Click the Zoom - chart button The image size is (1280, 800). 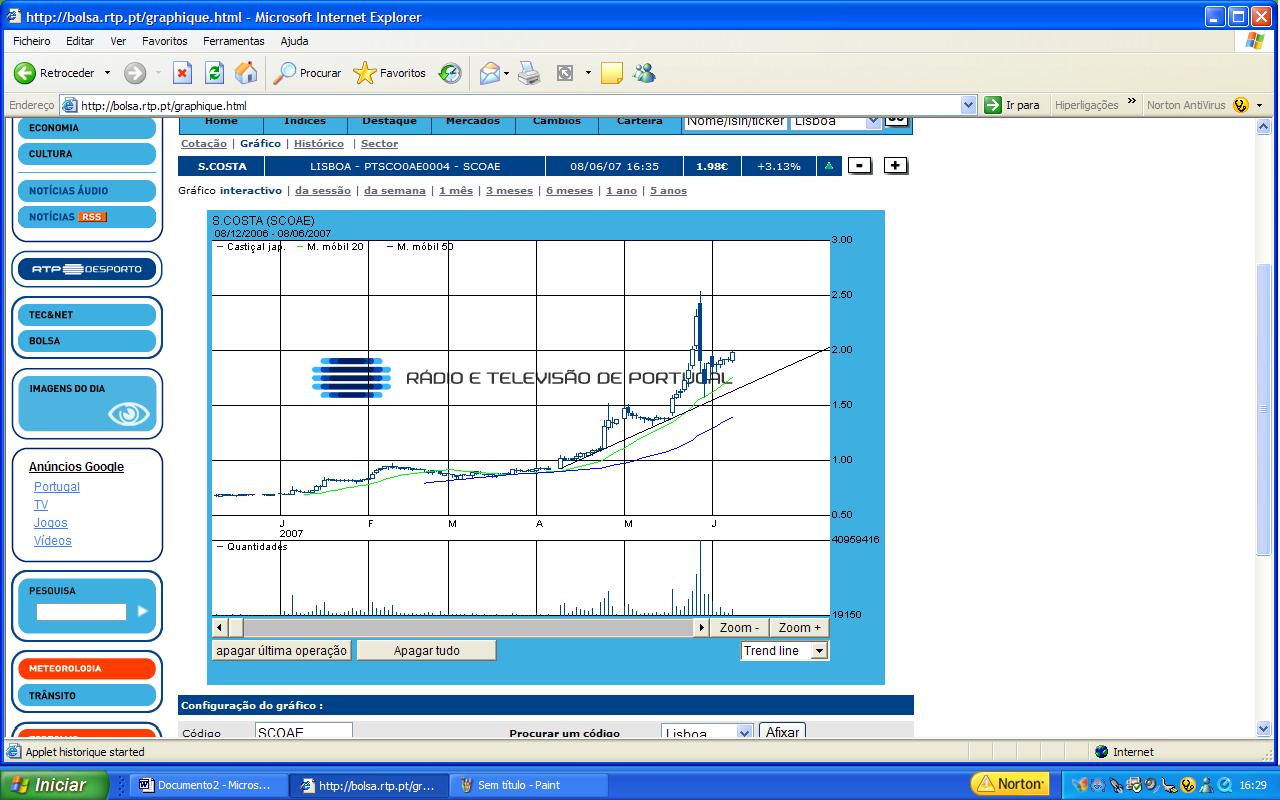click(739, 628)
